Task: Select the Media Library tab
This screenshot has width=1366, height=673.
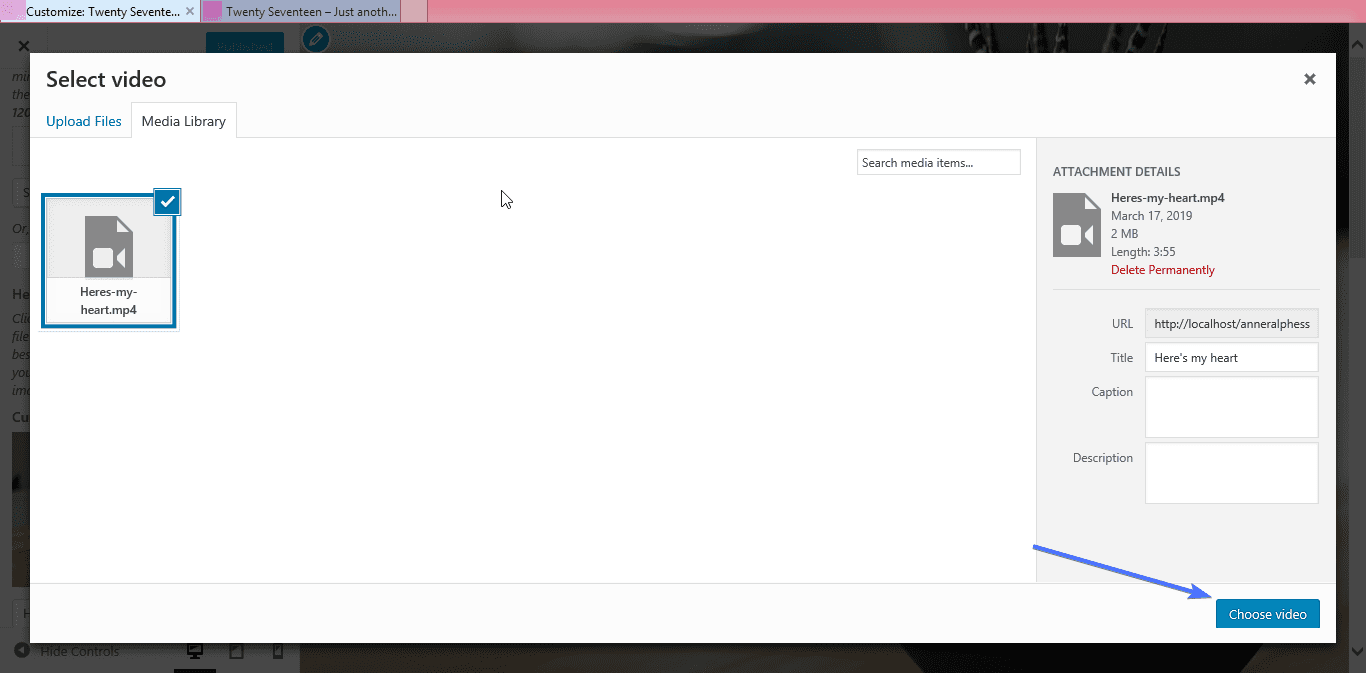Action: 184,121
